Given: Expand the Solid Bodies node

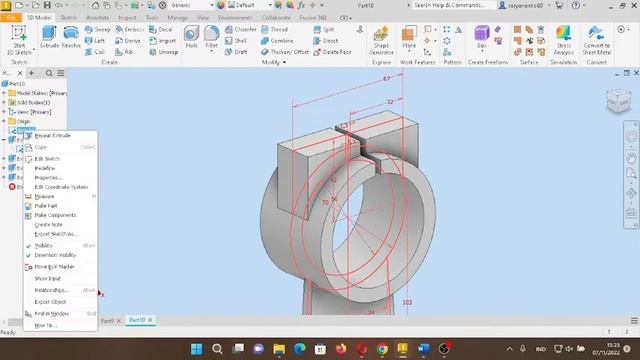Looking at the screenshot, I should tap(4, 102).
